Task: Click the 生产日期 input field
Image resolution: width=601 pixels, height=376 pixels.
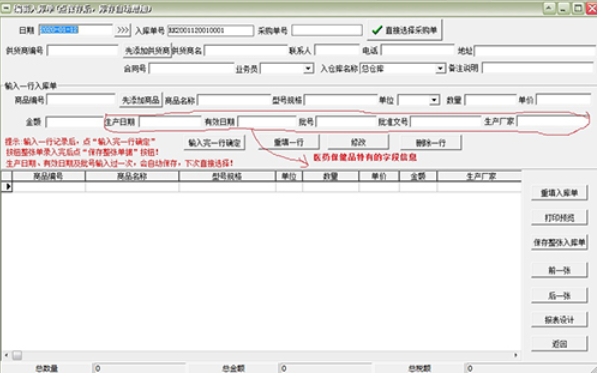Action: point(170,122)
